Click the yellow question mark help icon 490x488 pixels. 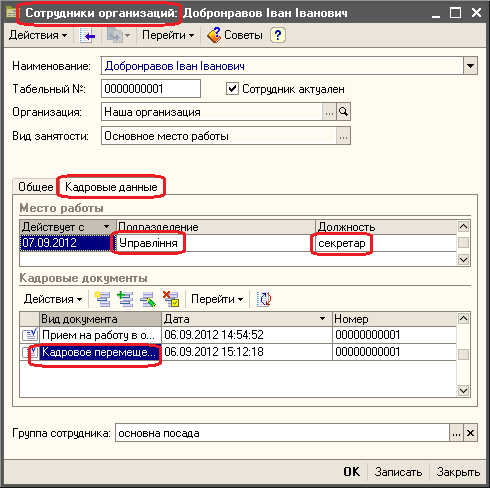click(x=278, y=35)
